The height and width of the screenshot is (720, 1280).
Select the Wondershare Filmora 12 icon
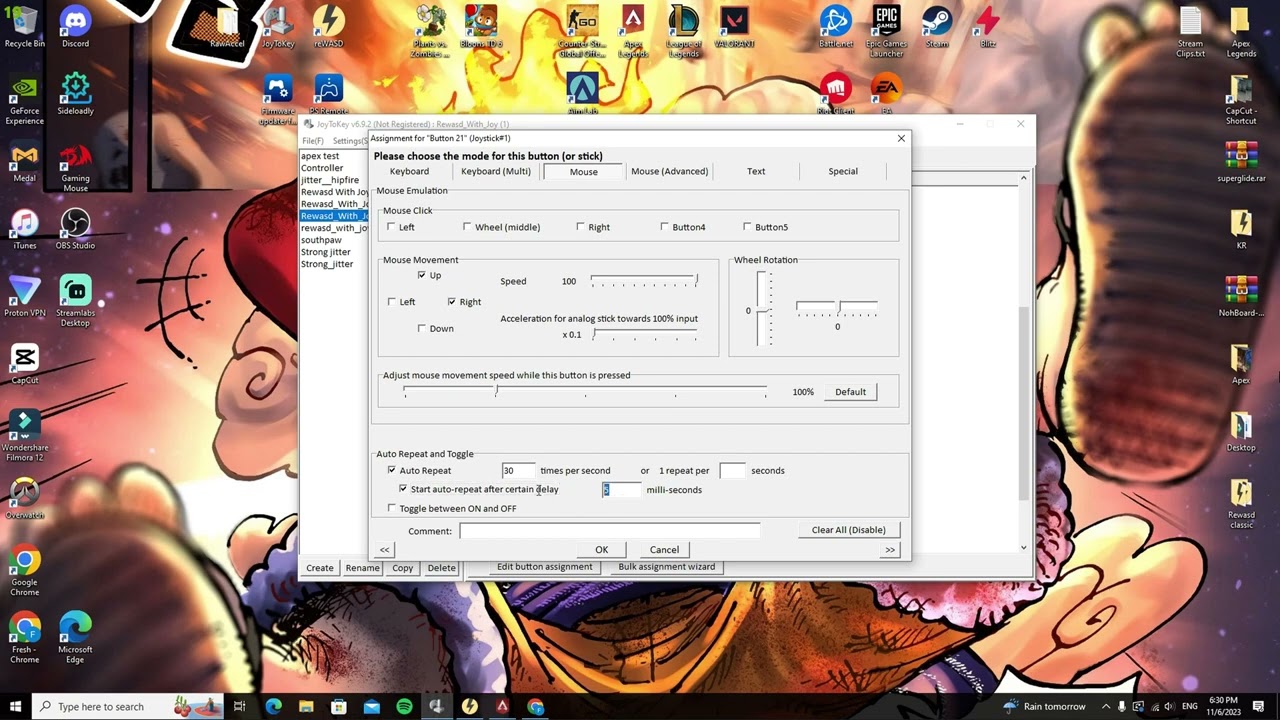(25, 436)
